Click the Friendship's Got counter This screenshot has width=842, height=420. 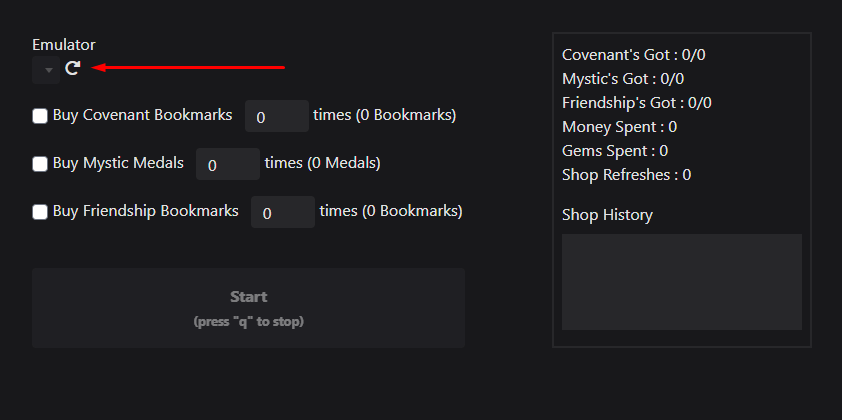637,103
